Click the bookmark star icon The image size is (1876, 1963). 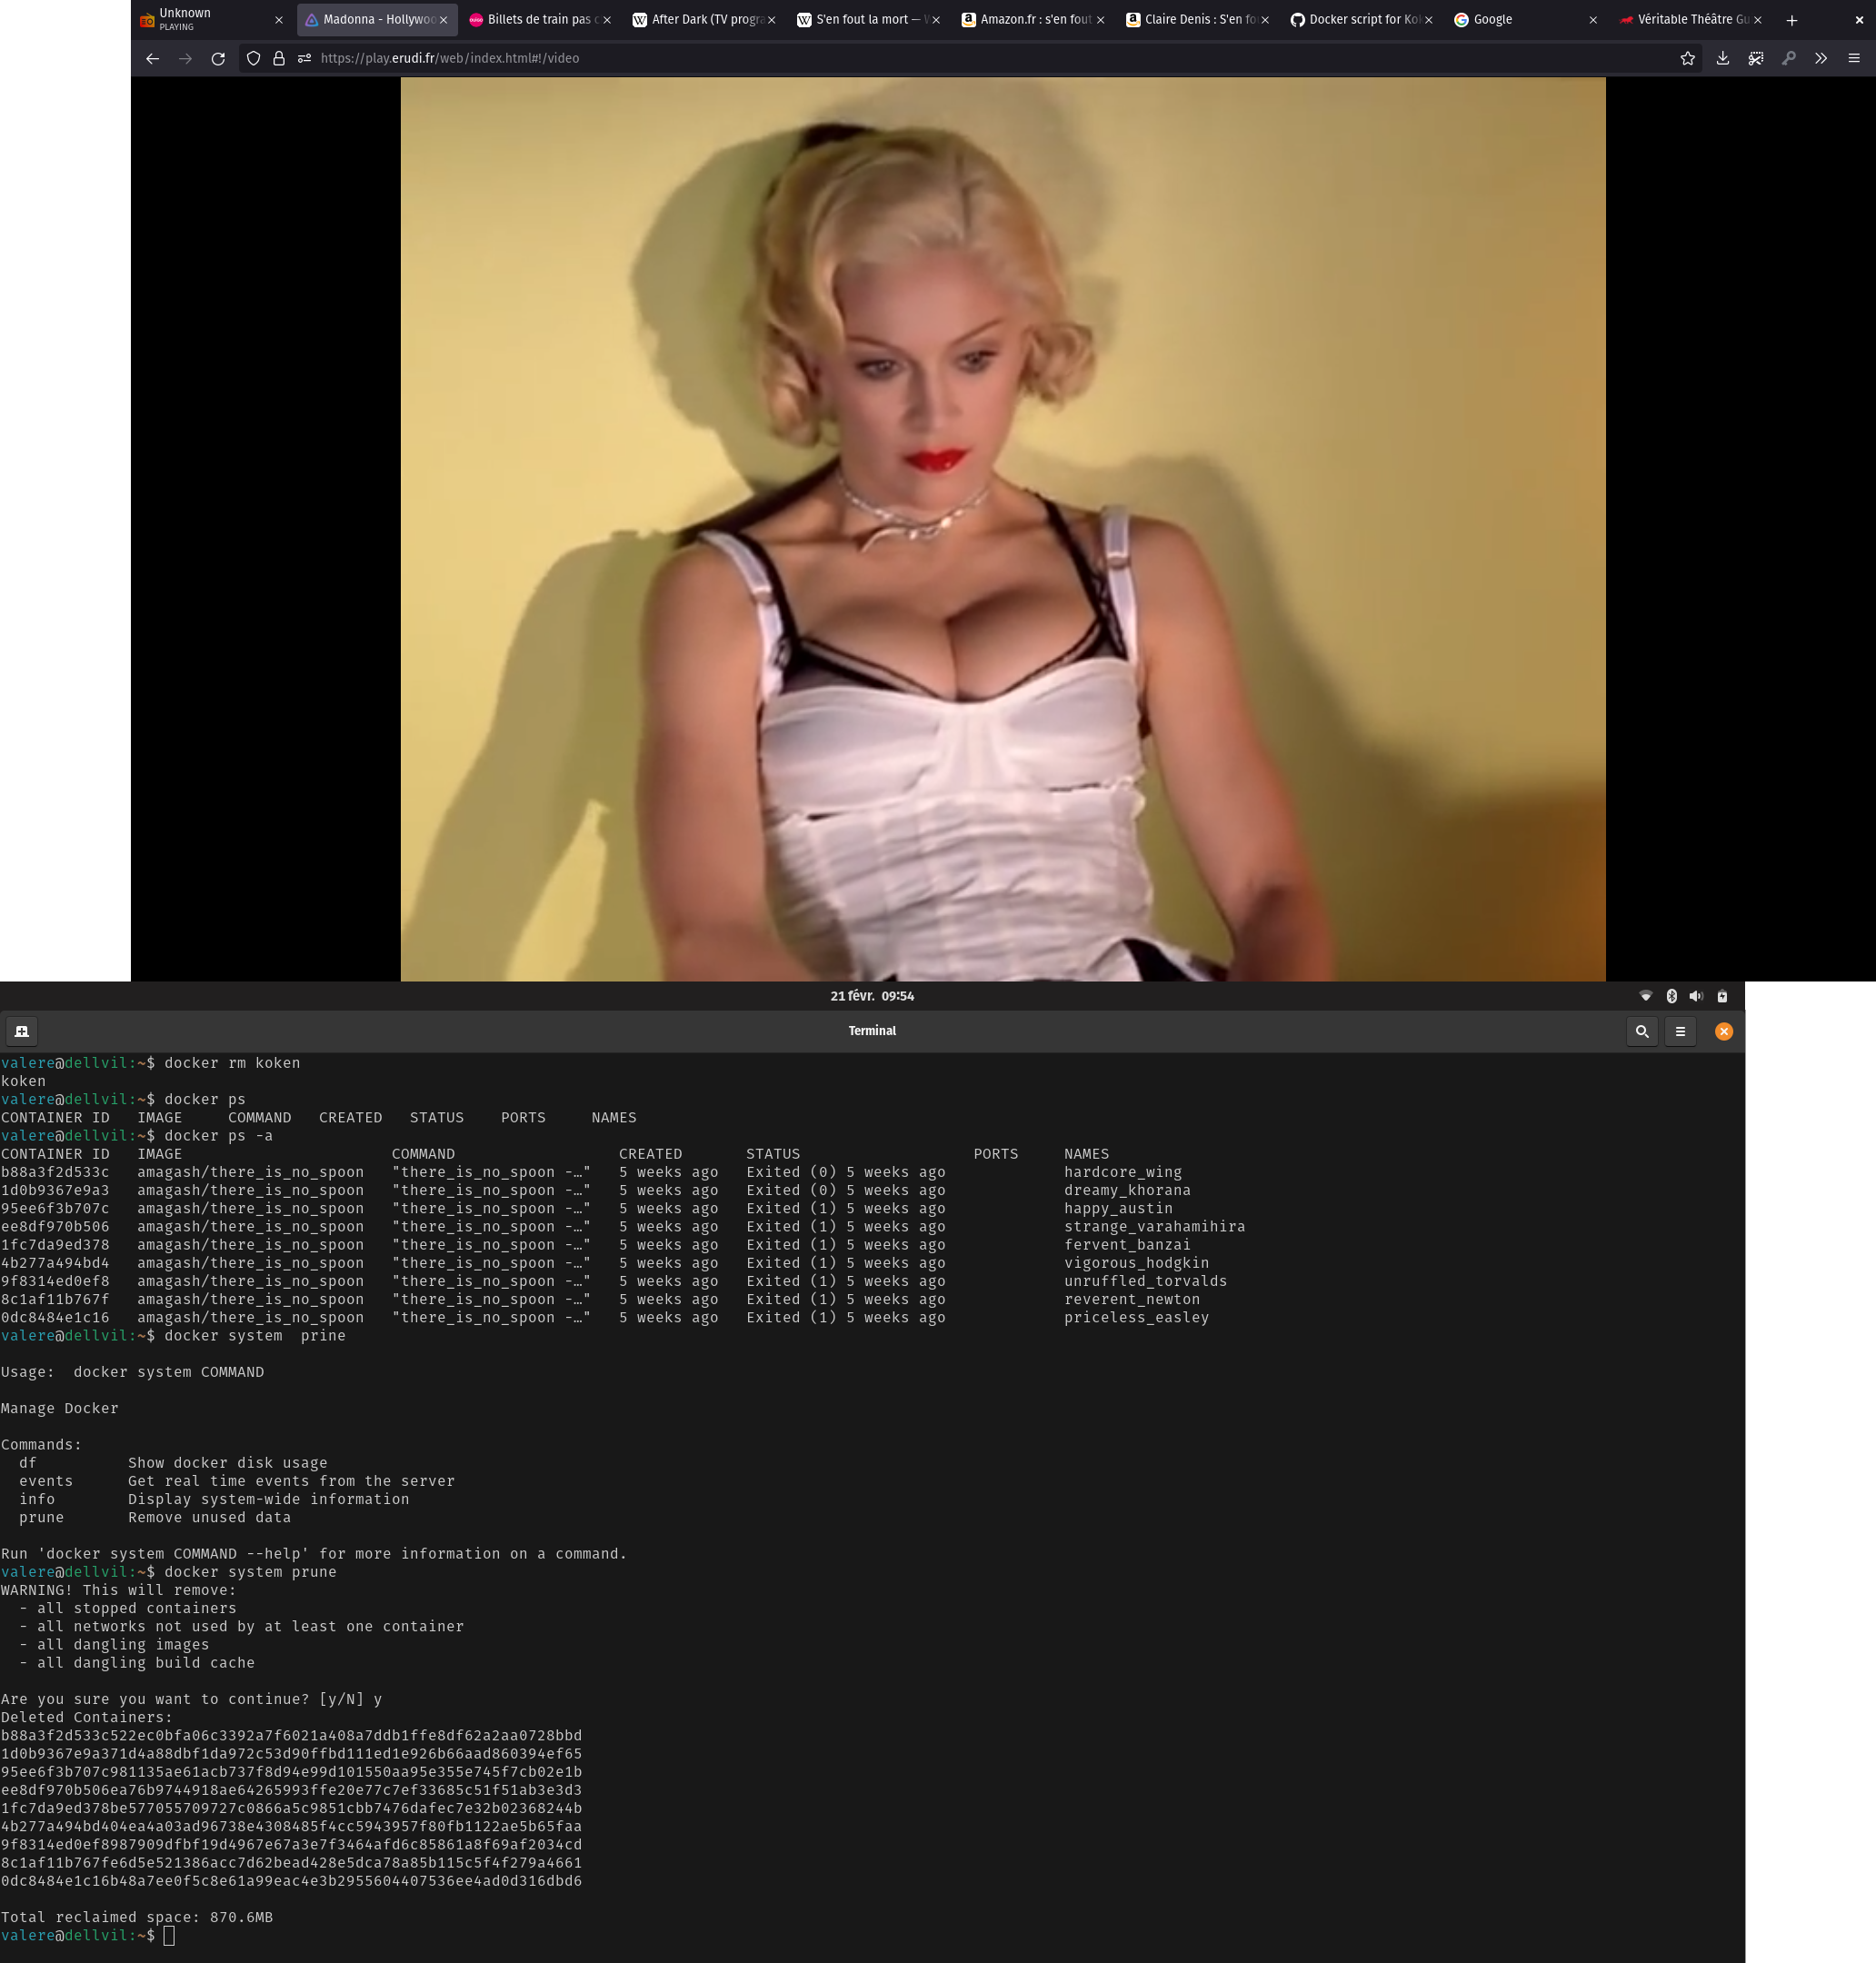(1687, 58)
